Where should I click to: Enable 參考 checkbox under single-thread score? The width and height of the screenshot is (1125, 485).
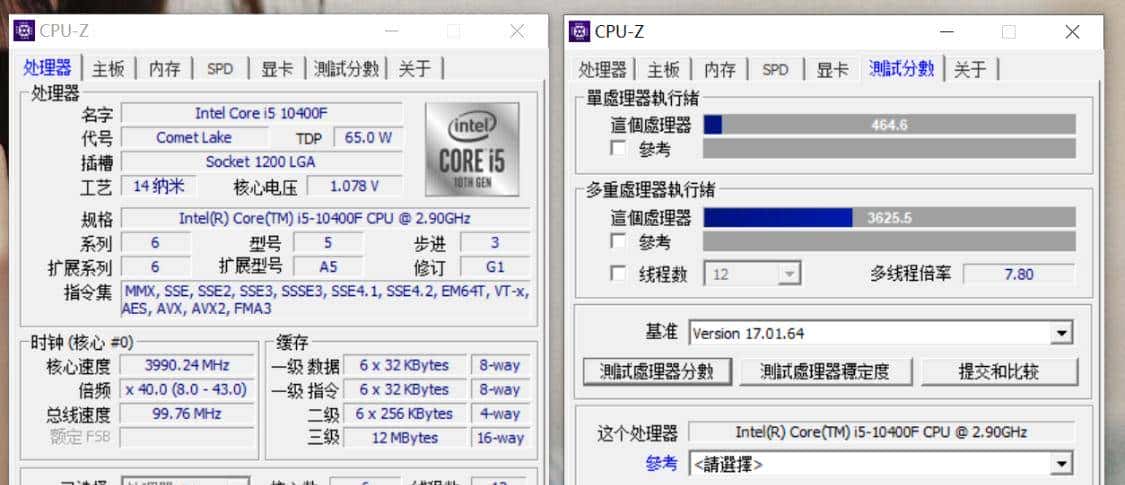pos(618,149)
